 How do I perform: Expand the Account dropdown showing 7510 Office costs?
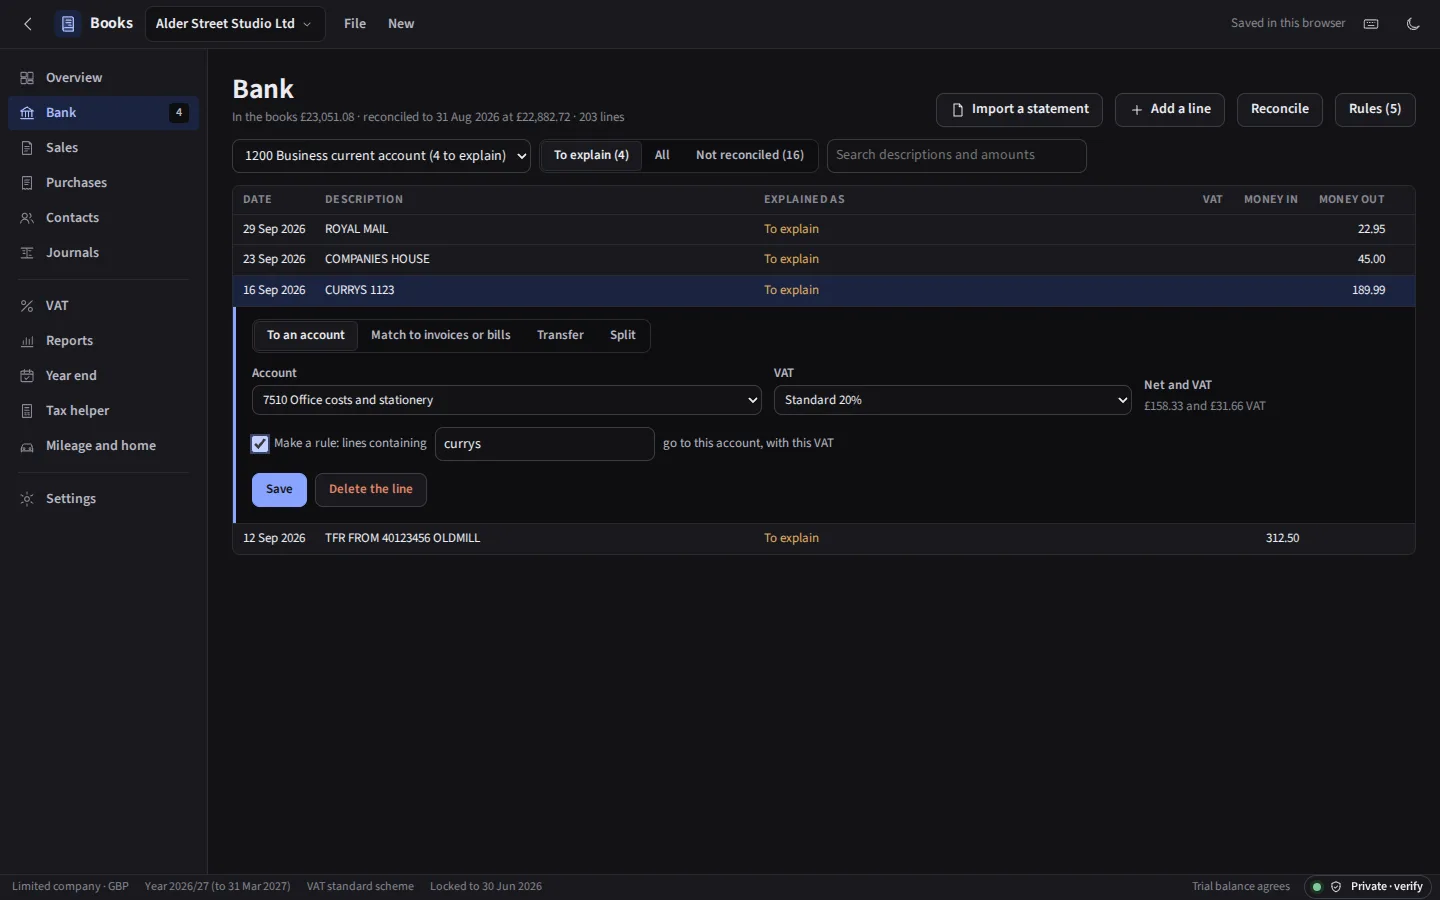507,400
